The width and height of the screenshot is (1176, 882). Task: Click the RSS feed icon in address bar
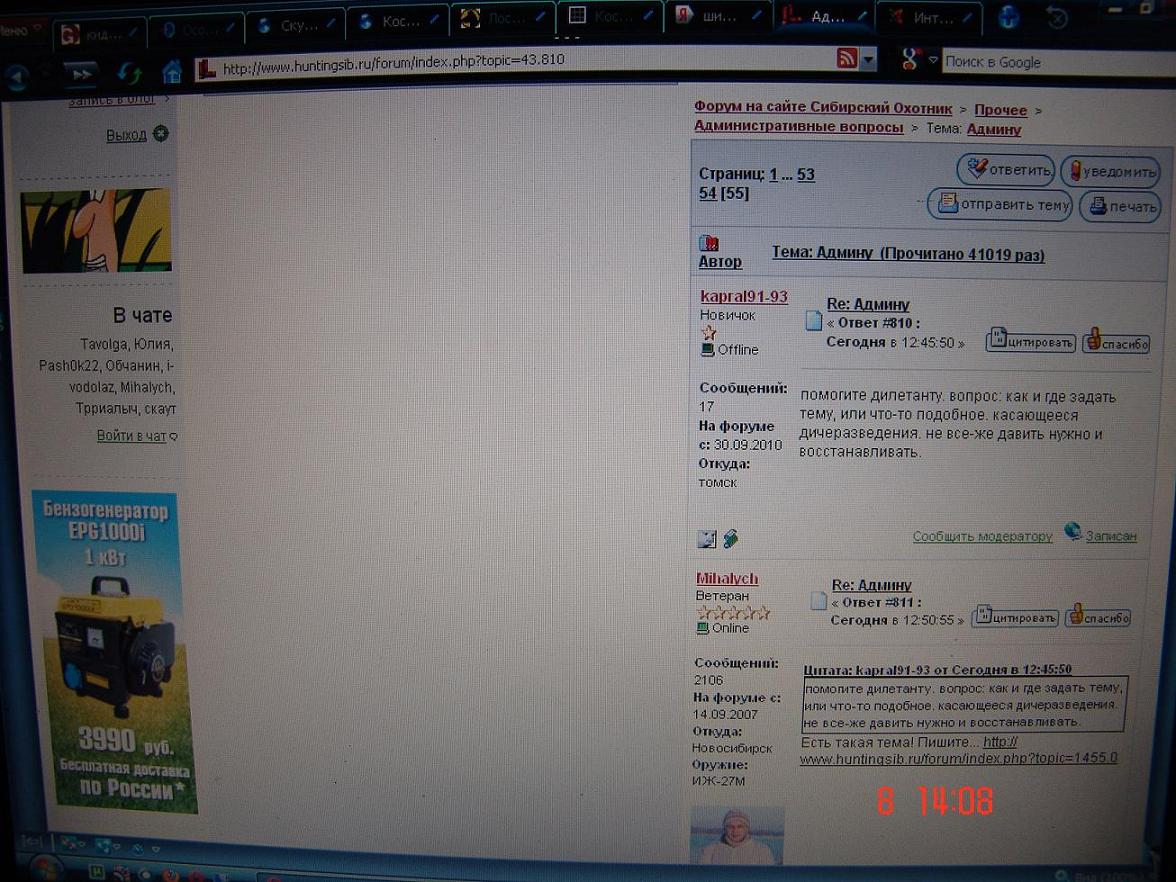click(x=847, y=59)
